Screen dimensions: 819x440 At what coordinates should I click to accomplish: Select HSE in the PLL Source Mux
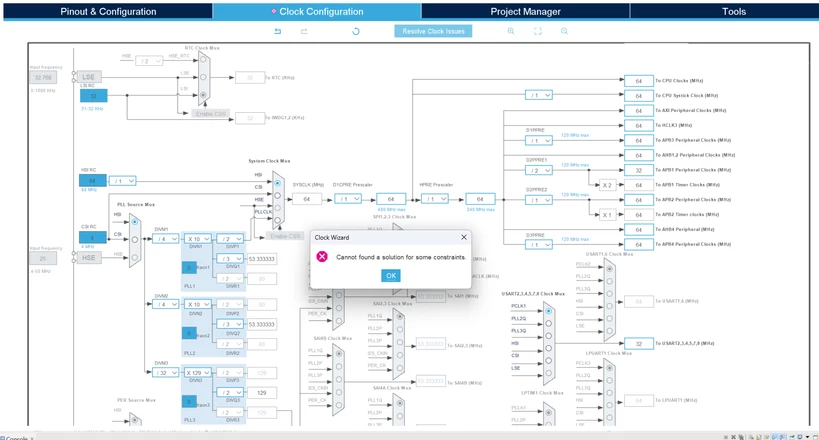tap(135, 258)
